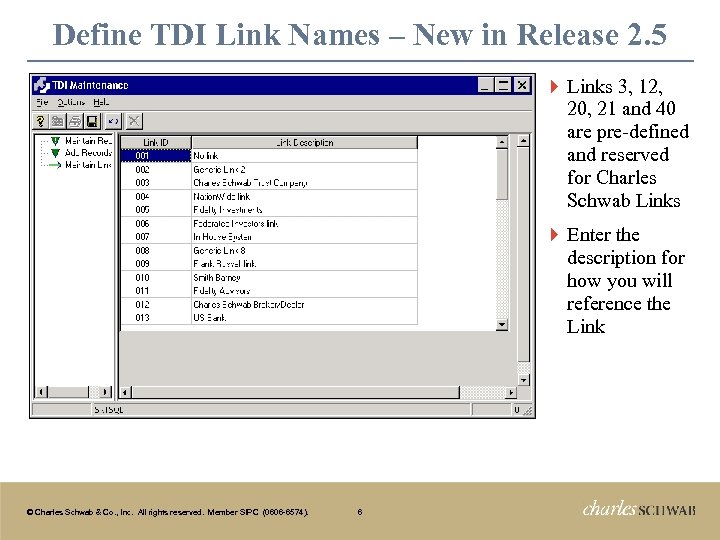Viewport: 720px width, 540px height.
Task: Click the TDI Maintenance title bar icon
Action: click(x=41, y=85)
